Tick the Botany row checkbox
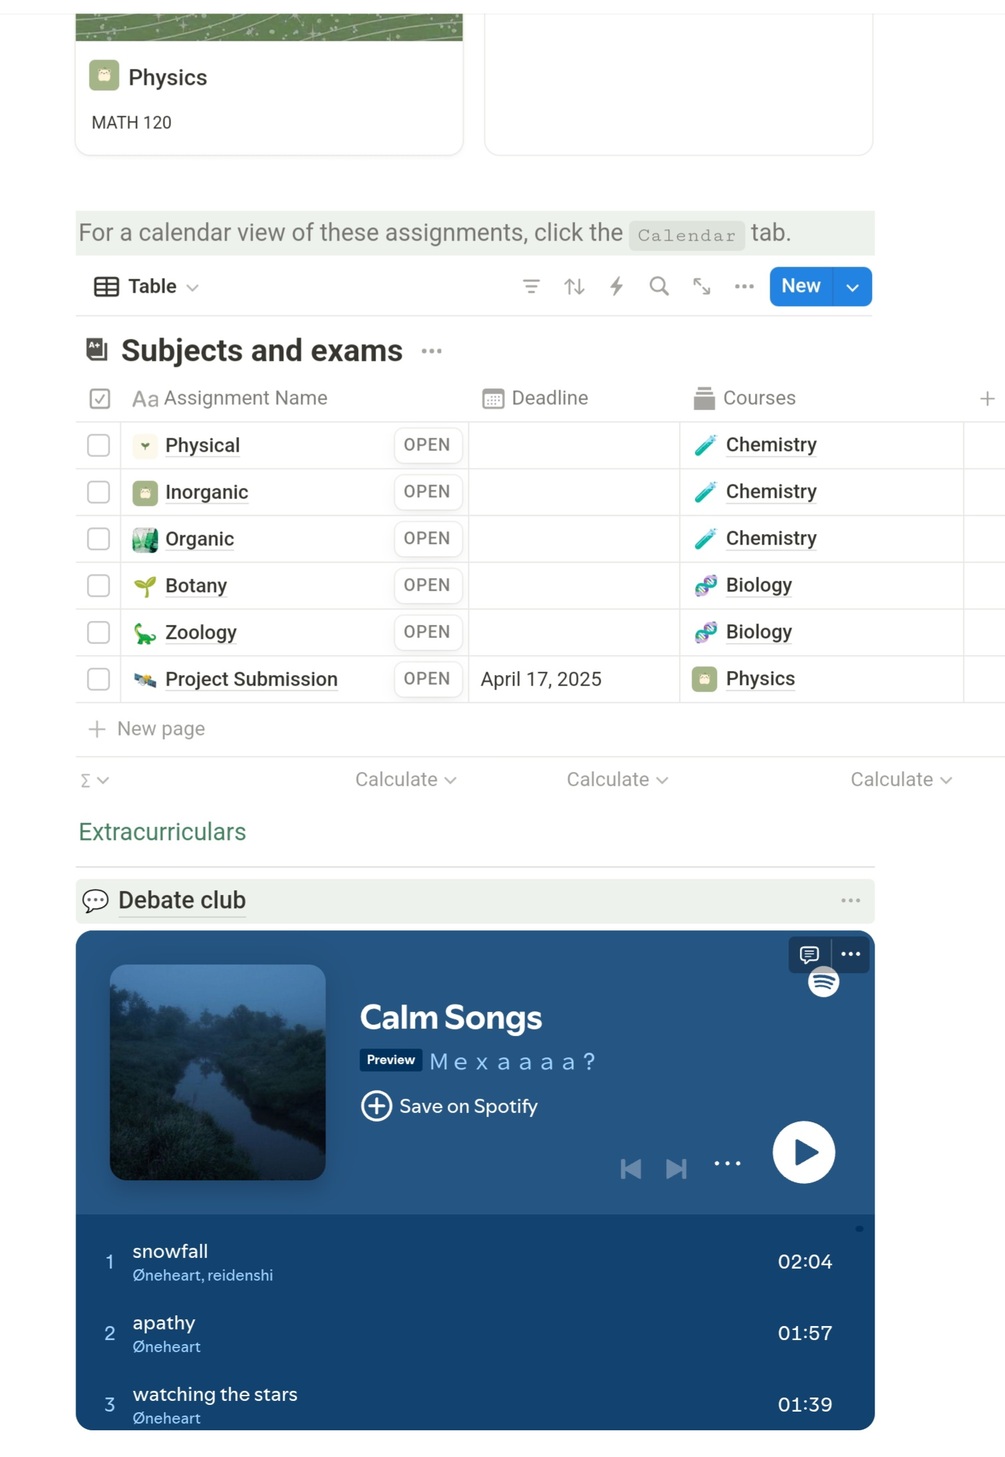 click(98, 585)
